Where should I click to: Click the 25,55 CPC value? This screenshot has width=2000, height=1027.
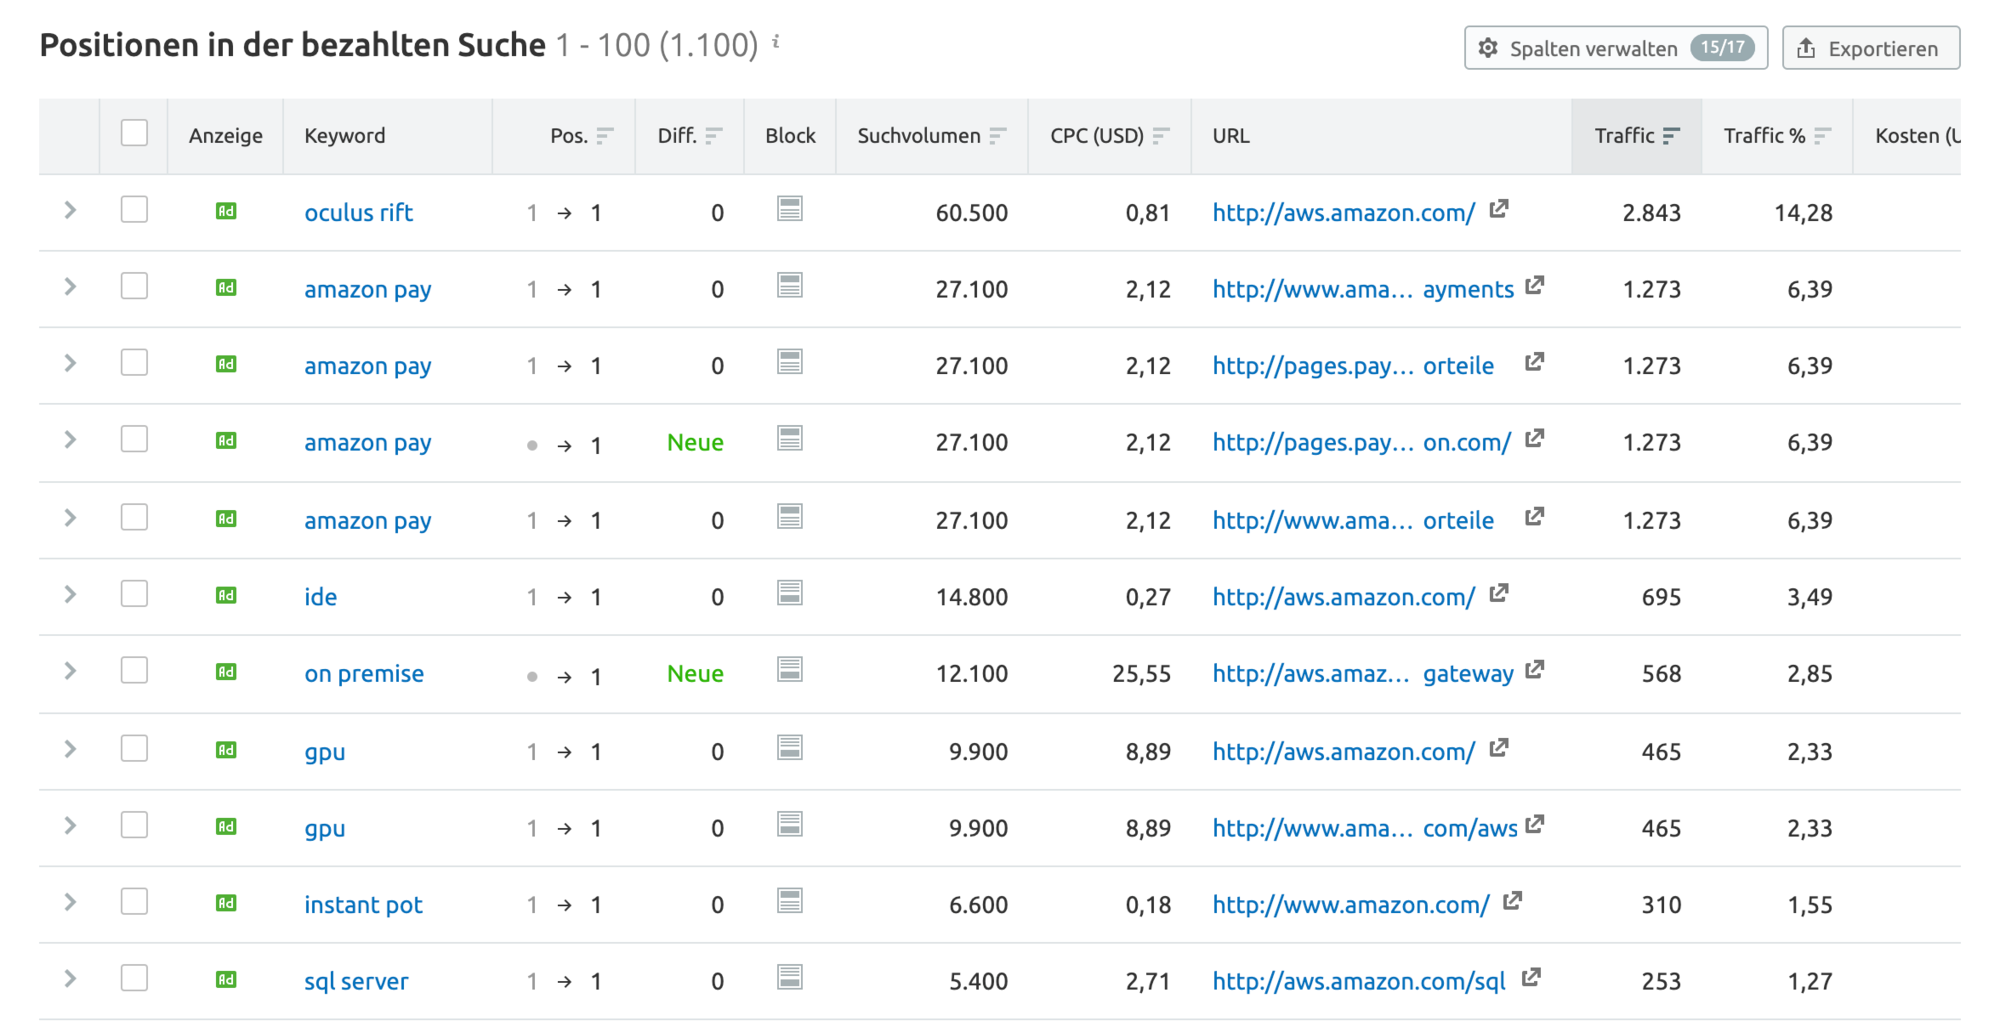pyautogui.click(x=1141, y=674)
